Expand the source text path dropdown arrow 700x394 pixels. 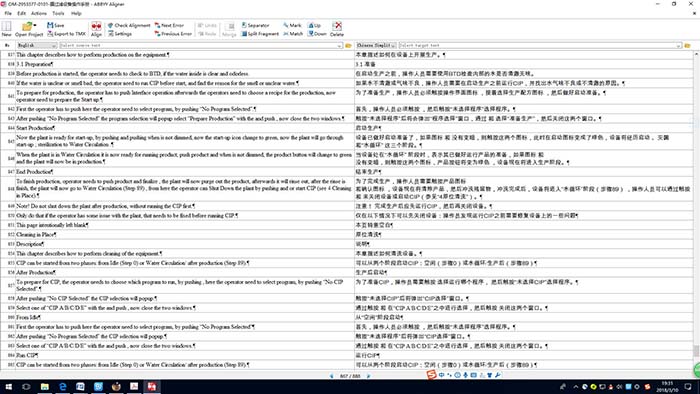tap(340, 46)
